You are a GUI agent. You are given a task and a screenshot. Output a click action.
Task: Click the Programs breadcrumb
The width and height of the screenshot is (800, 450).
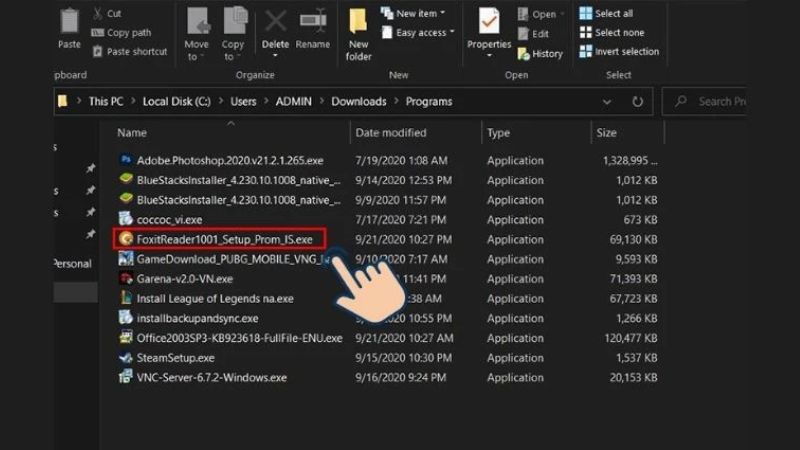point(429,102)
